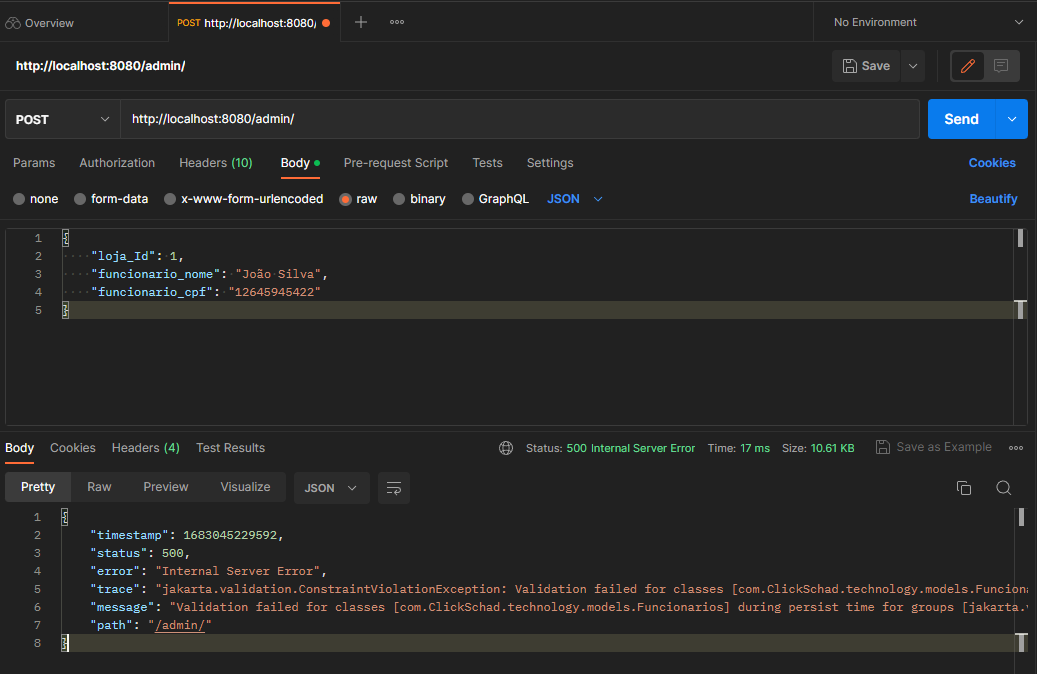Switch to the Headers (10) request tab
This screenshot has height=674, width=1037.
pyautogui.click(x=215, y=163)
